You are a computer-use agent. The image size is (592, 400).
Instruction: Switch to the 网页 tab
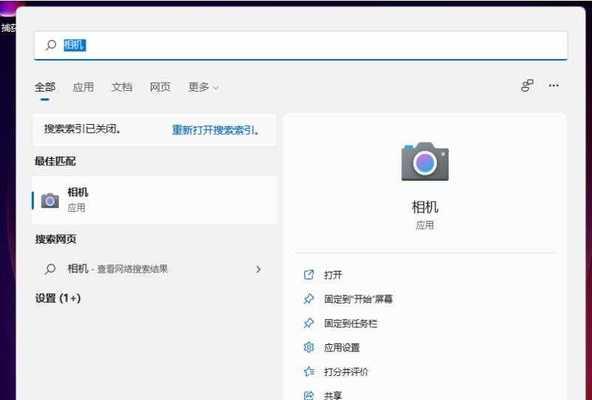tap(160, 87)
